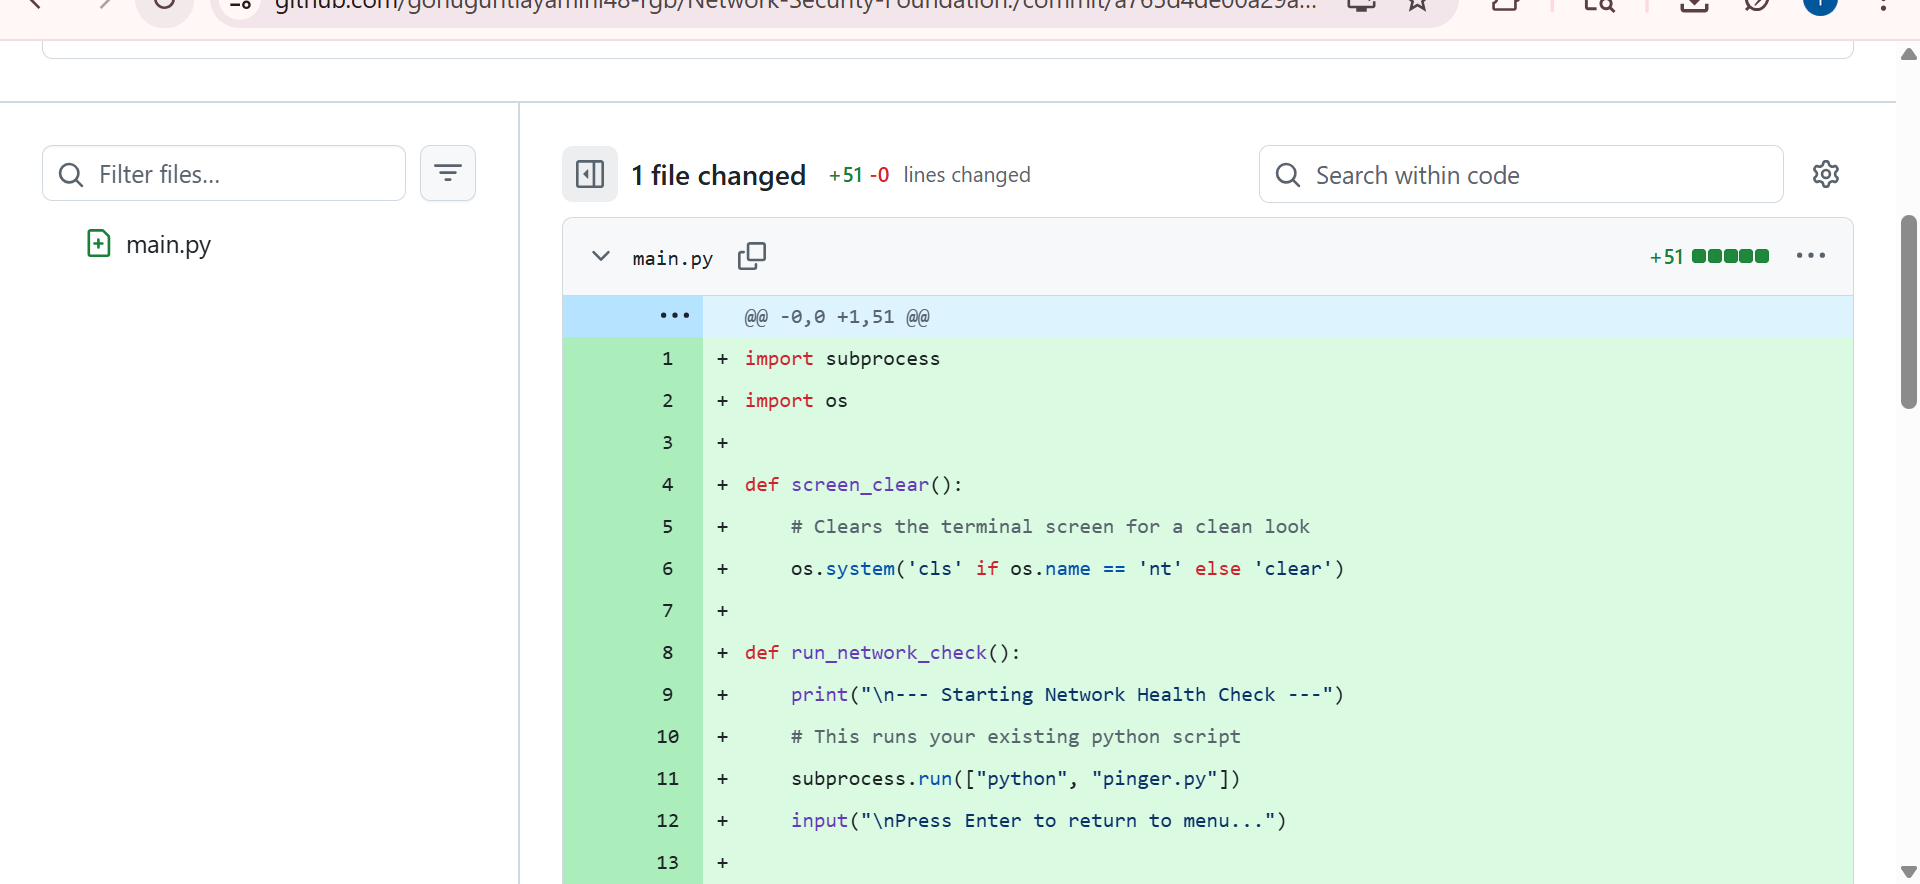Select line number 12 in the diff

(667, 821)
